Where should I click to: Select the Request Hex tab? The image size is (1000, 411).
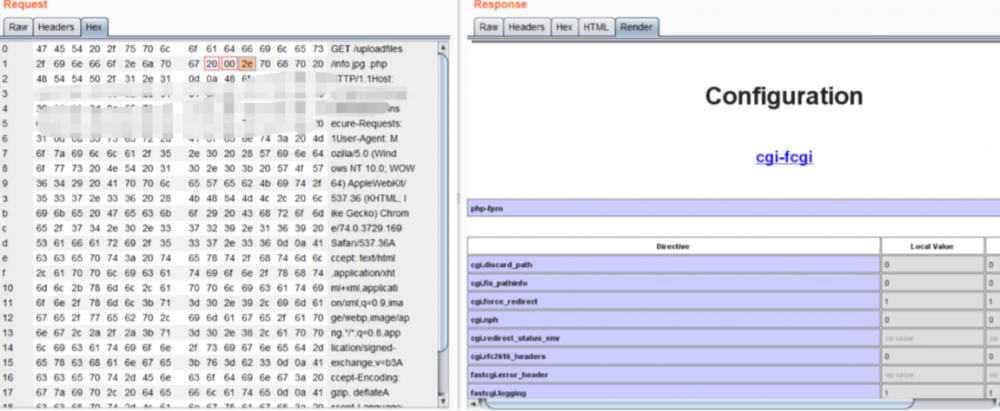[94, 27]
